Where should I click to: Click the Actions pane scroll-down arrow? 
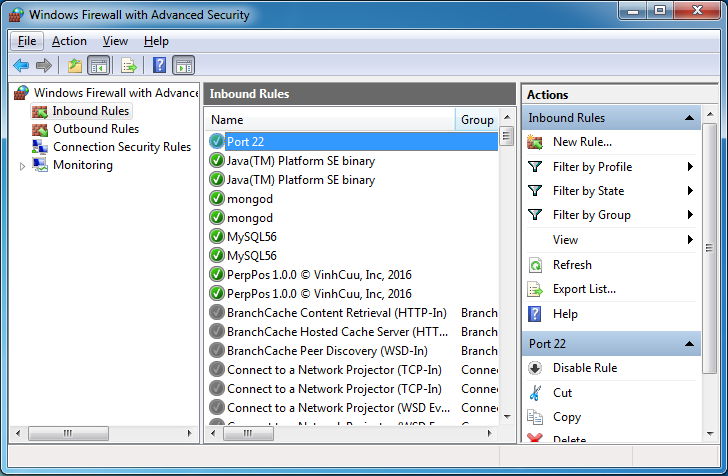710,434
